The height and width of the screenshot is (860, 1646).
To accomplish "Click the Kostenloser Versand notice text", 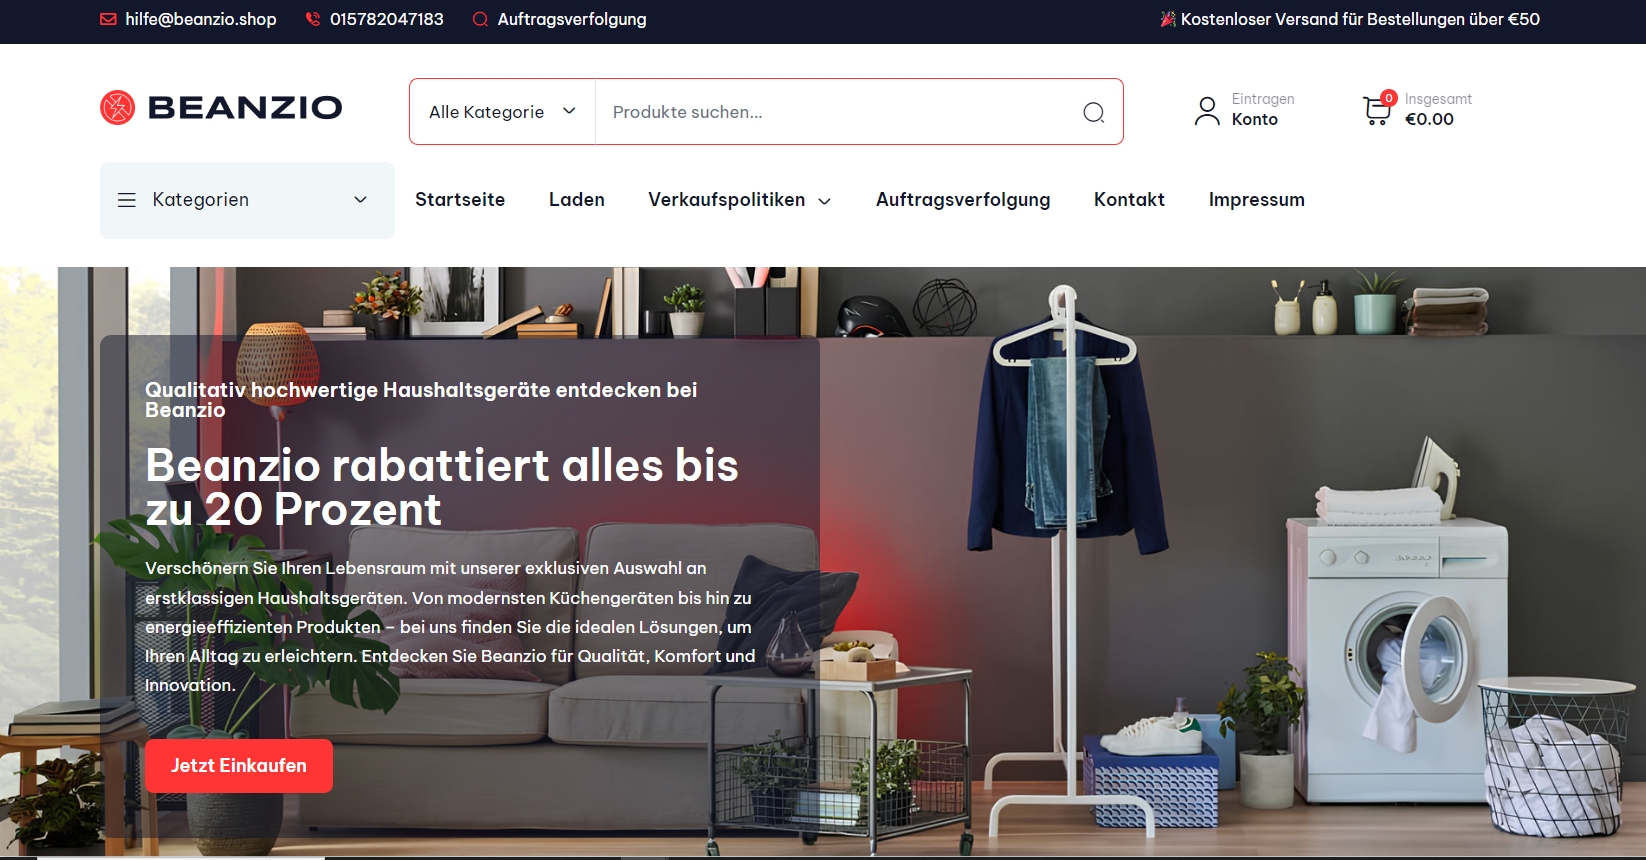I will point(1360,19).
